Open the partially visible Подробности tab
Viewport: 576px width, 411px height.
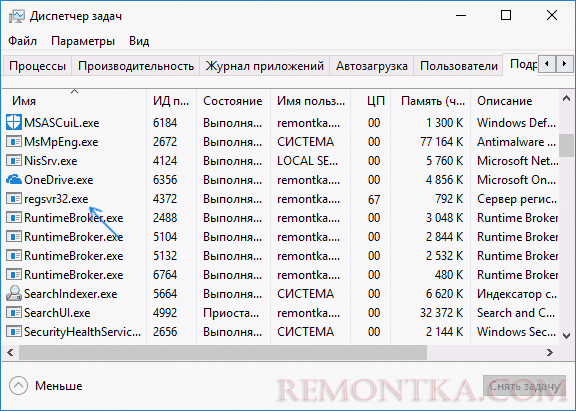[x=521, y=65]
